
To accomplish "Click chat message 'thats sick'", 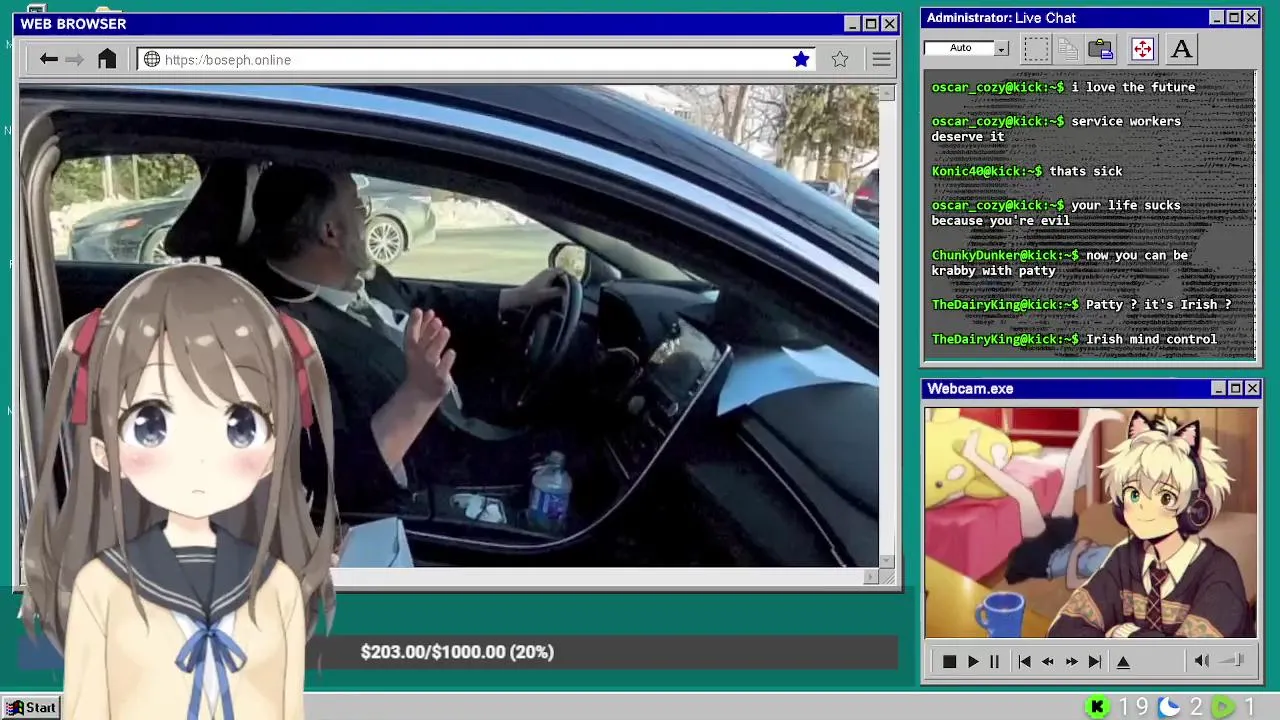I will (1086, 171).
